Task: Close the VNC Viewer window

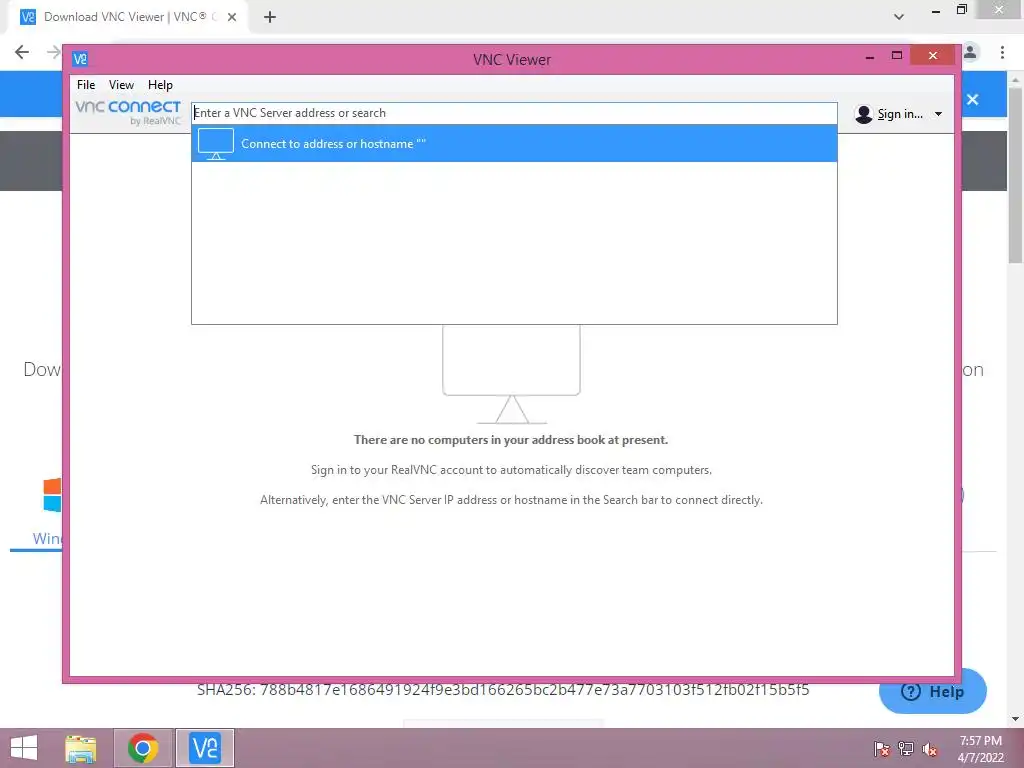Action: pyautogui.click(x=933, y=56)
